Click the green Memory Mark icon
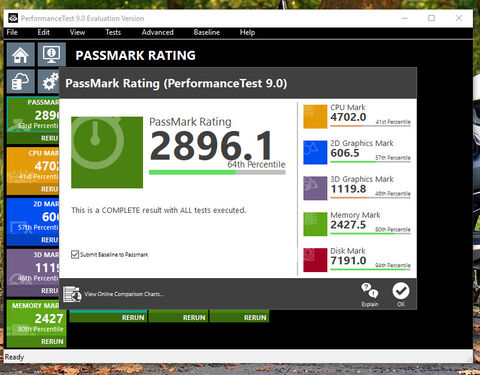 (x=315, y=224)
